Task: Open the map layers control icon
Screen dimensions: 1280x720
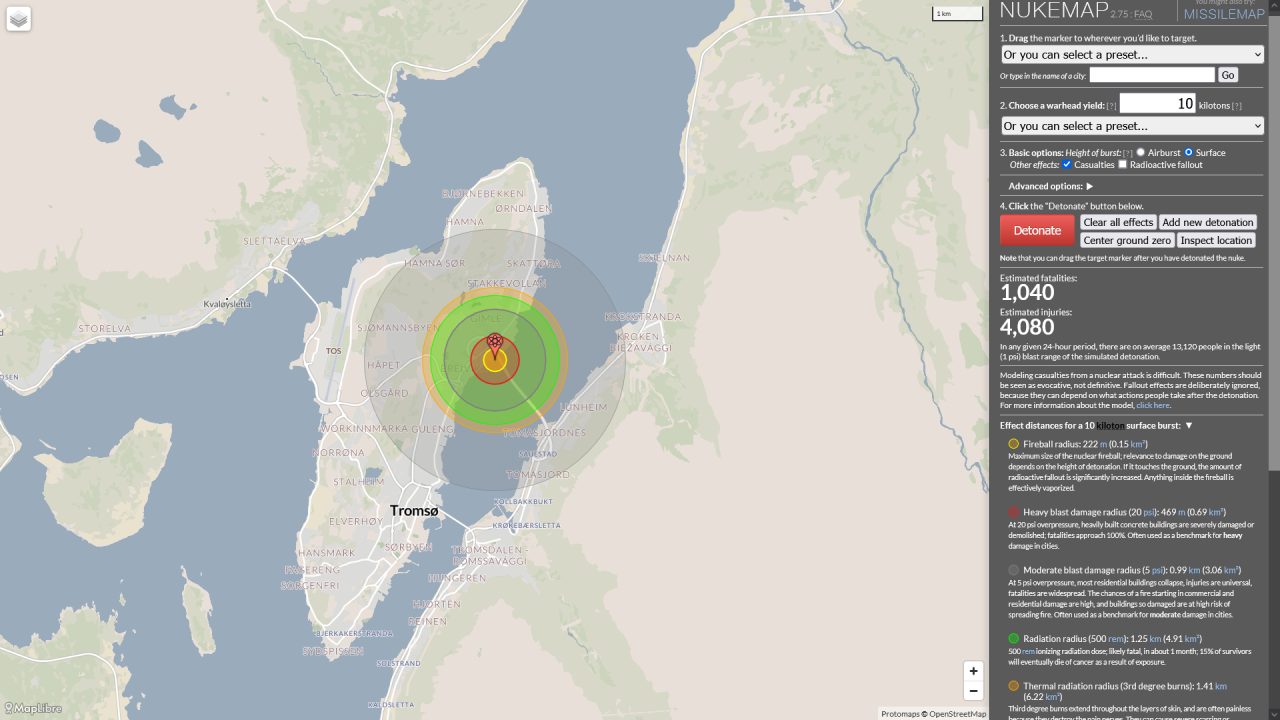Action: point(18,18)
